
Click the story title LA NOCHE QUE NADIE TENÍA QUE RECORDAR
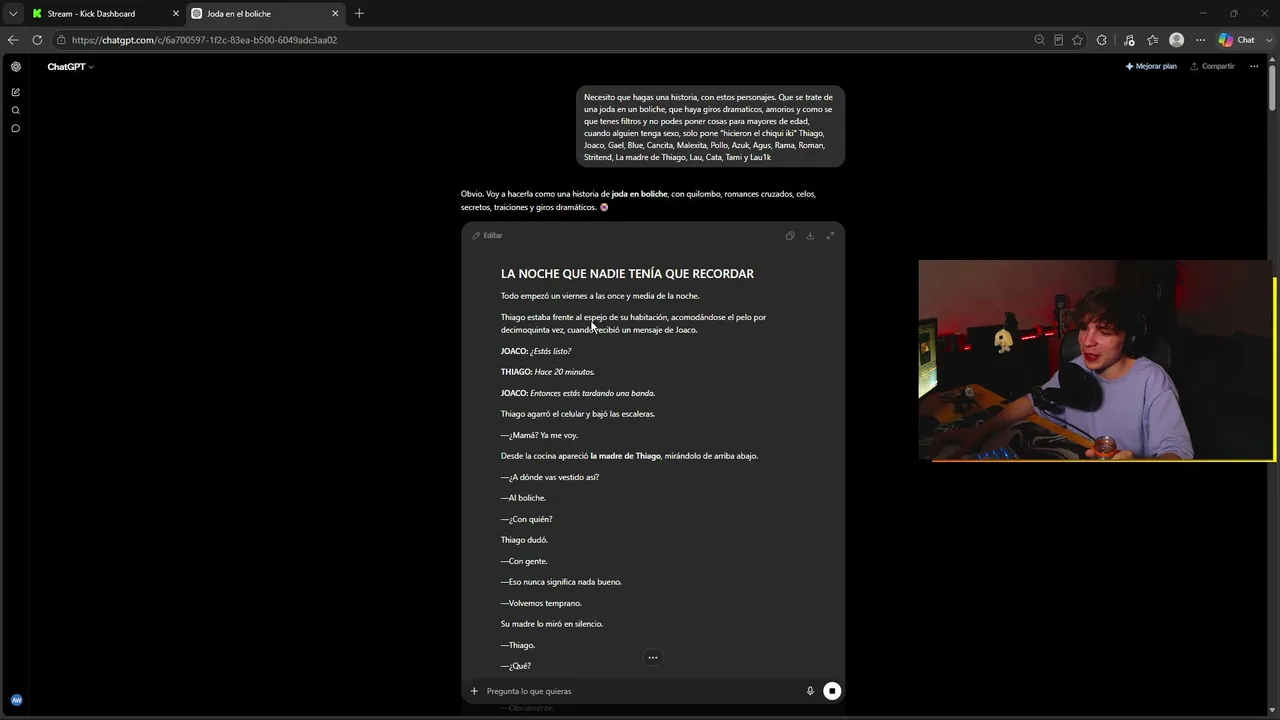click(x=627, y=274)
